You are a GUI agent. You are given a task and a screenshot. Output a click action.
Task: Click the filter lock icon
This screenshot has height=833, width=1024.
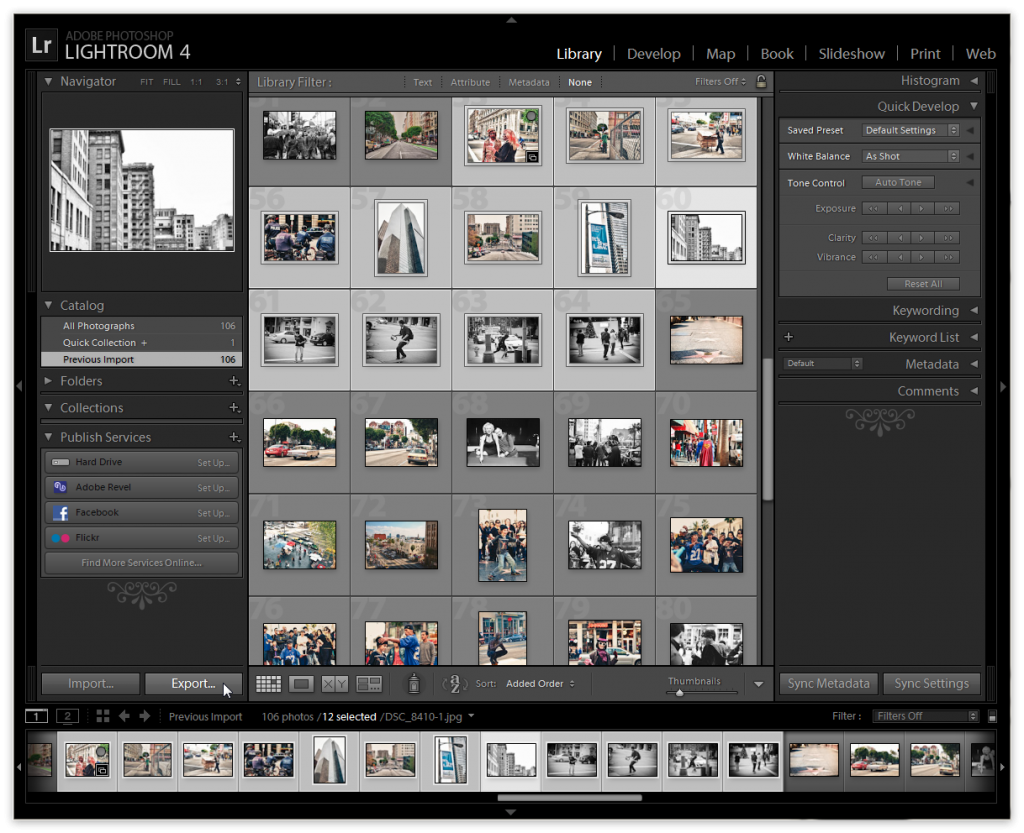[761, 82]
